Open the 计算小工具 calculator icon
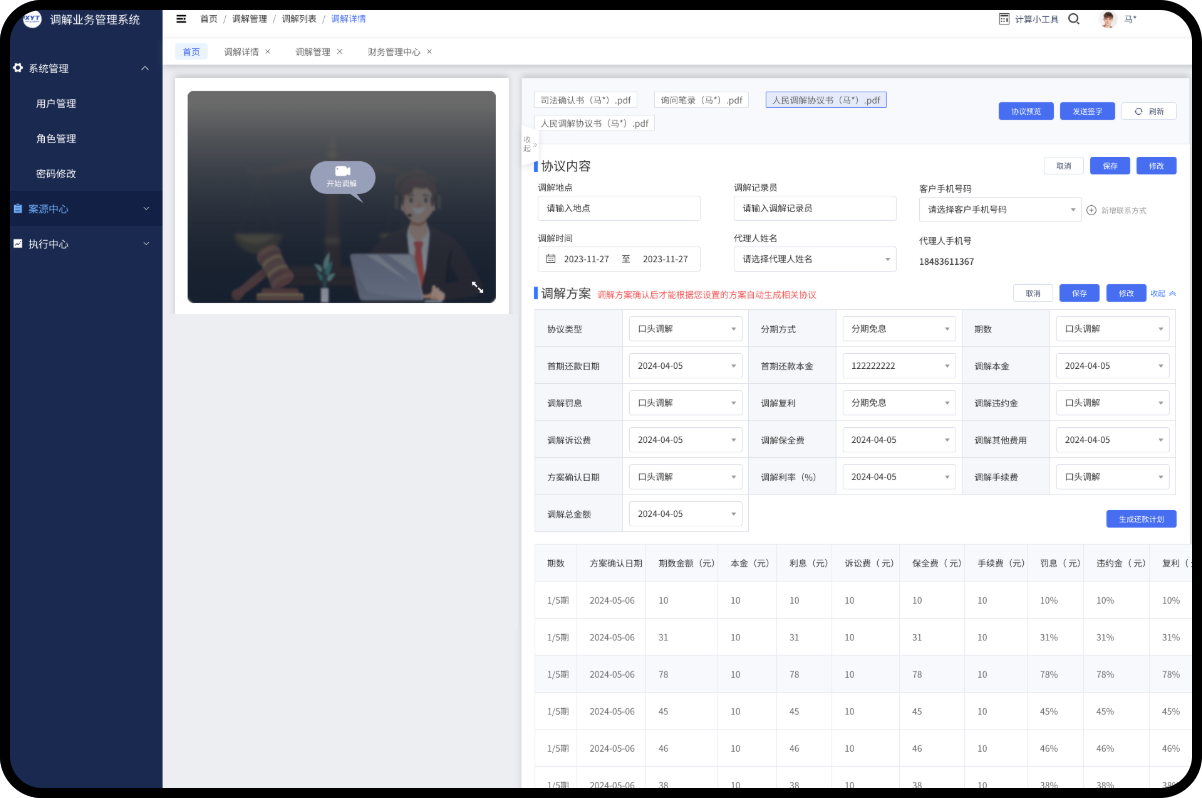1202x798 pixels. pyautogui.click(x=1004, y=19)
